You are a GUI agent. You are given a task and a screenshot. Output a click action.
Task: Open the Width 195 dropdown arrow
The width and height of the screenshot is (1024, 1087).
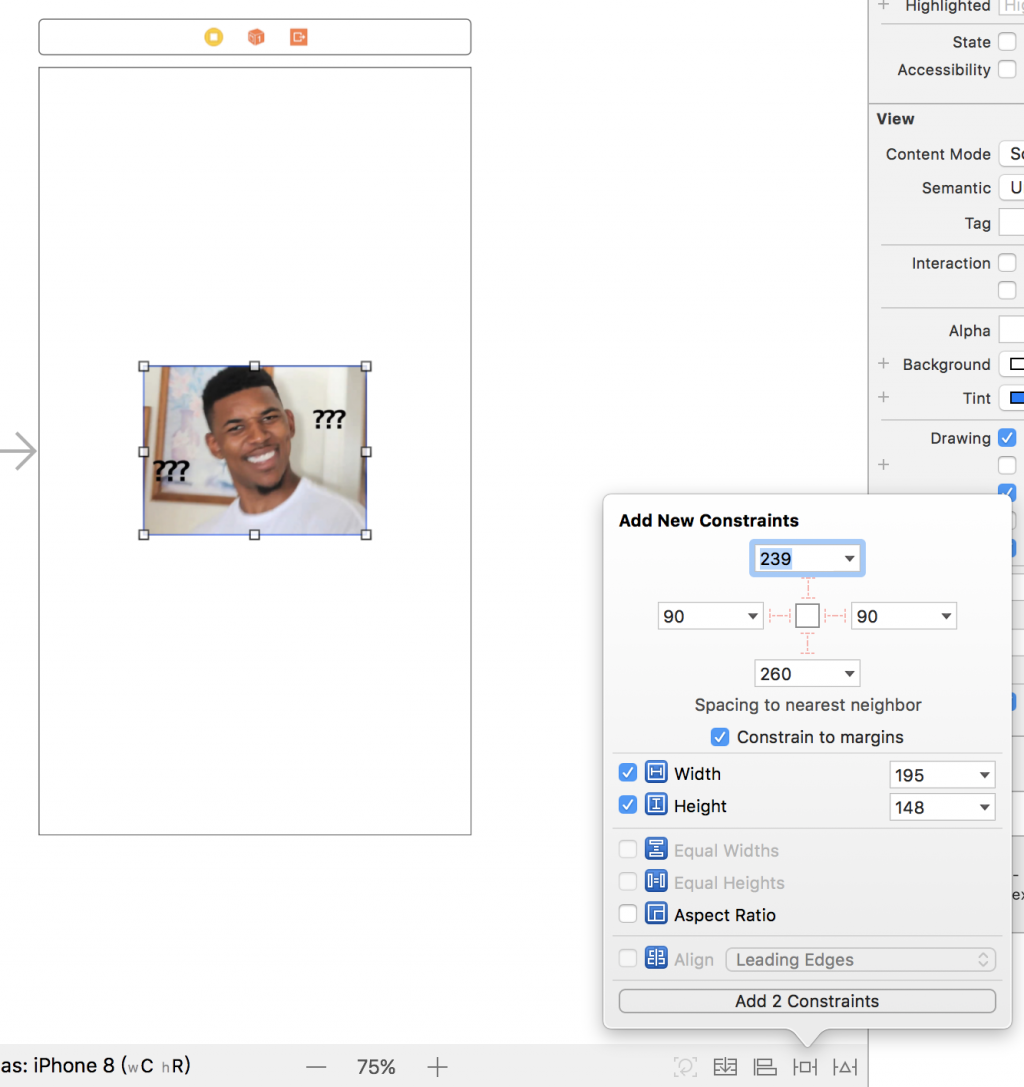coord(984,775)
